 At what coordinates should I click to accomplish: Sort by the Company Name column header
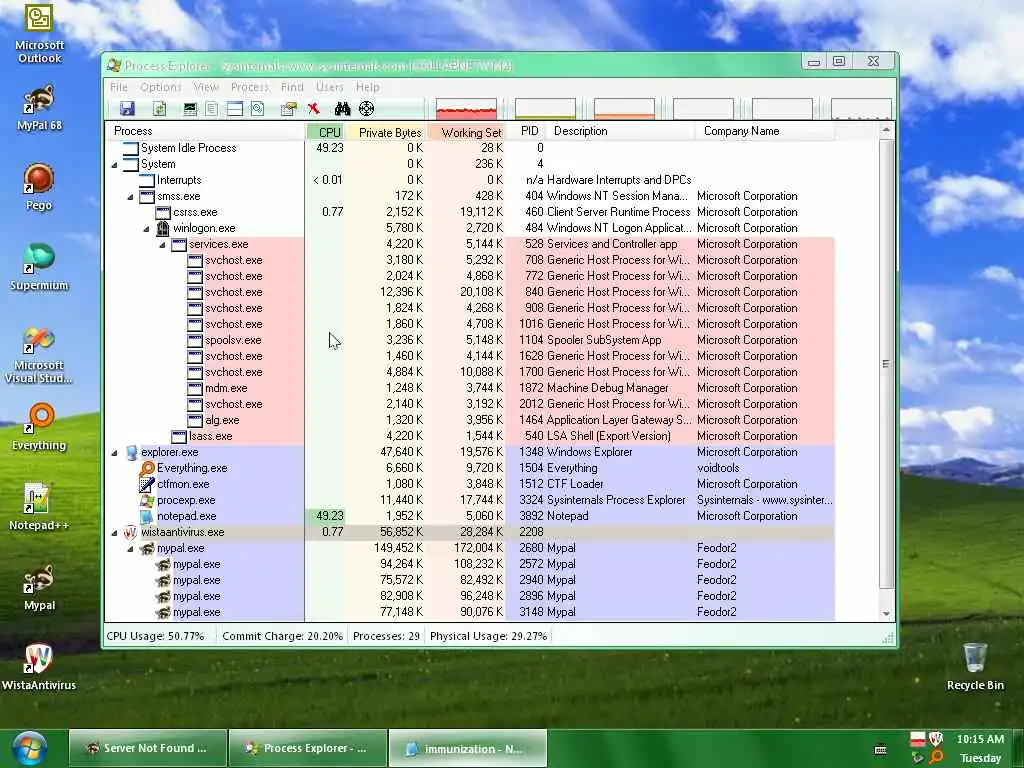point(765,131)
